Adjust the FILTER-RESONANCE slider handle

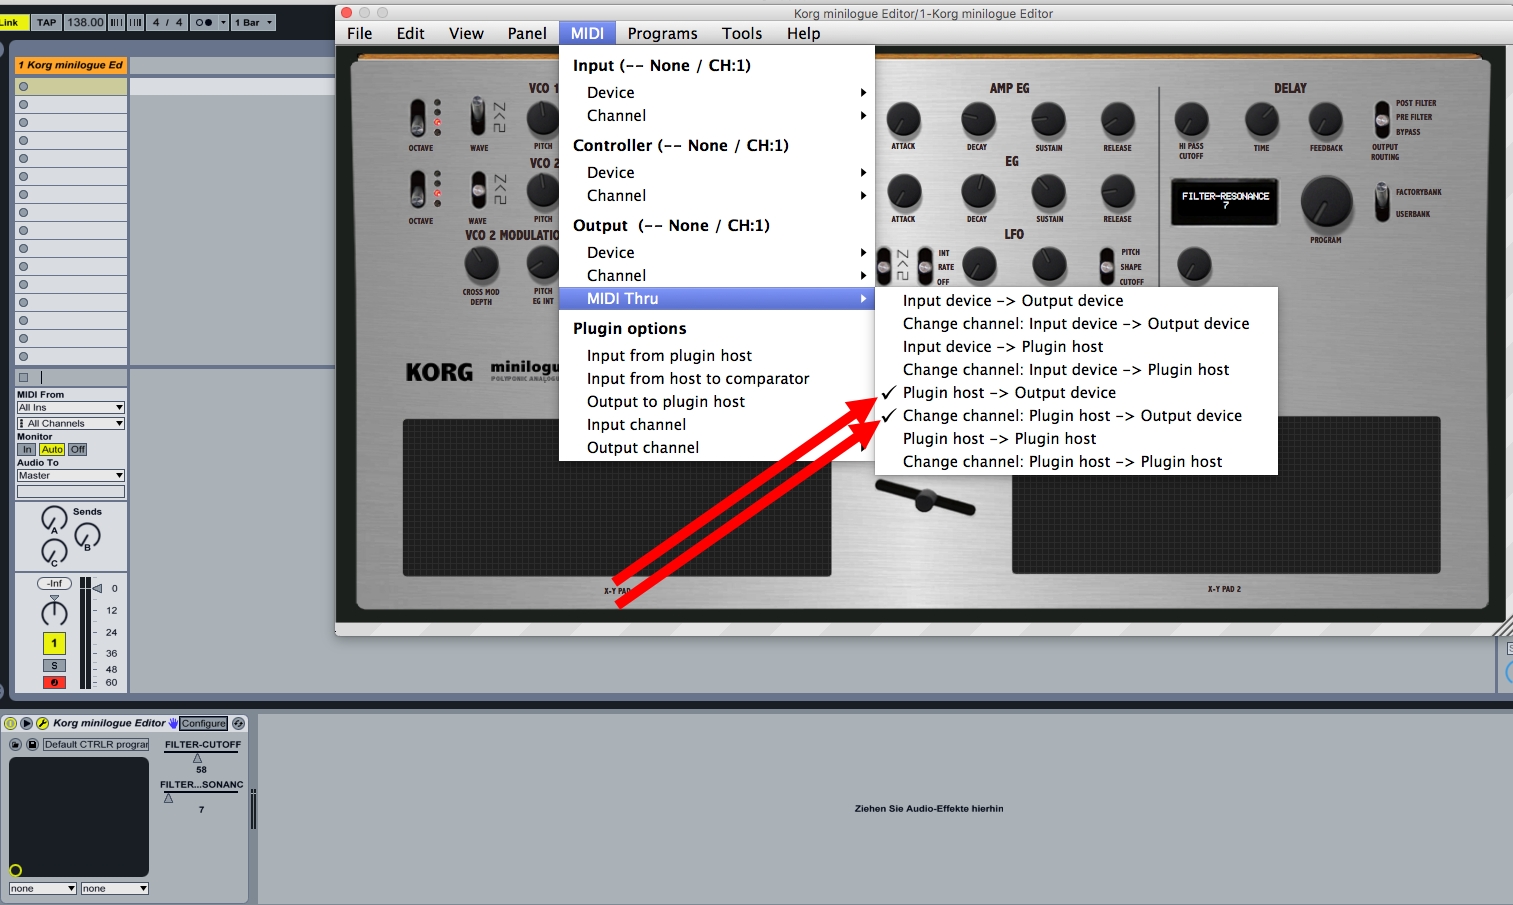coord(169,798)
